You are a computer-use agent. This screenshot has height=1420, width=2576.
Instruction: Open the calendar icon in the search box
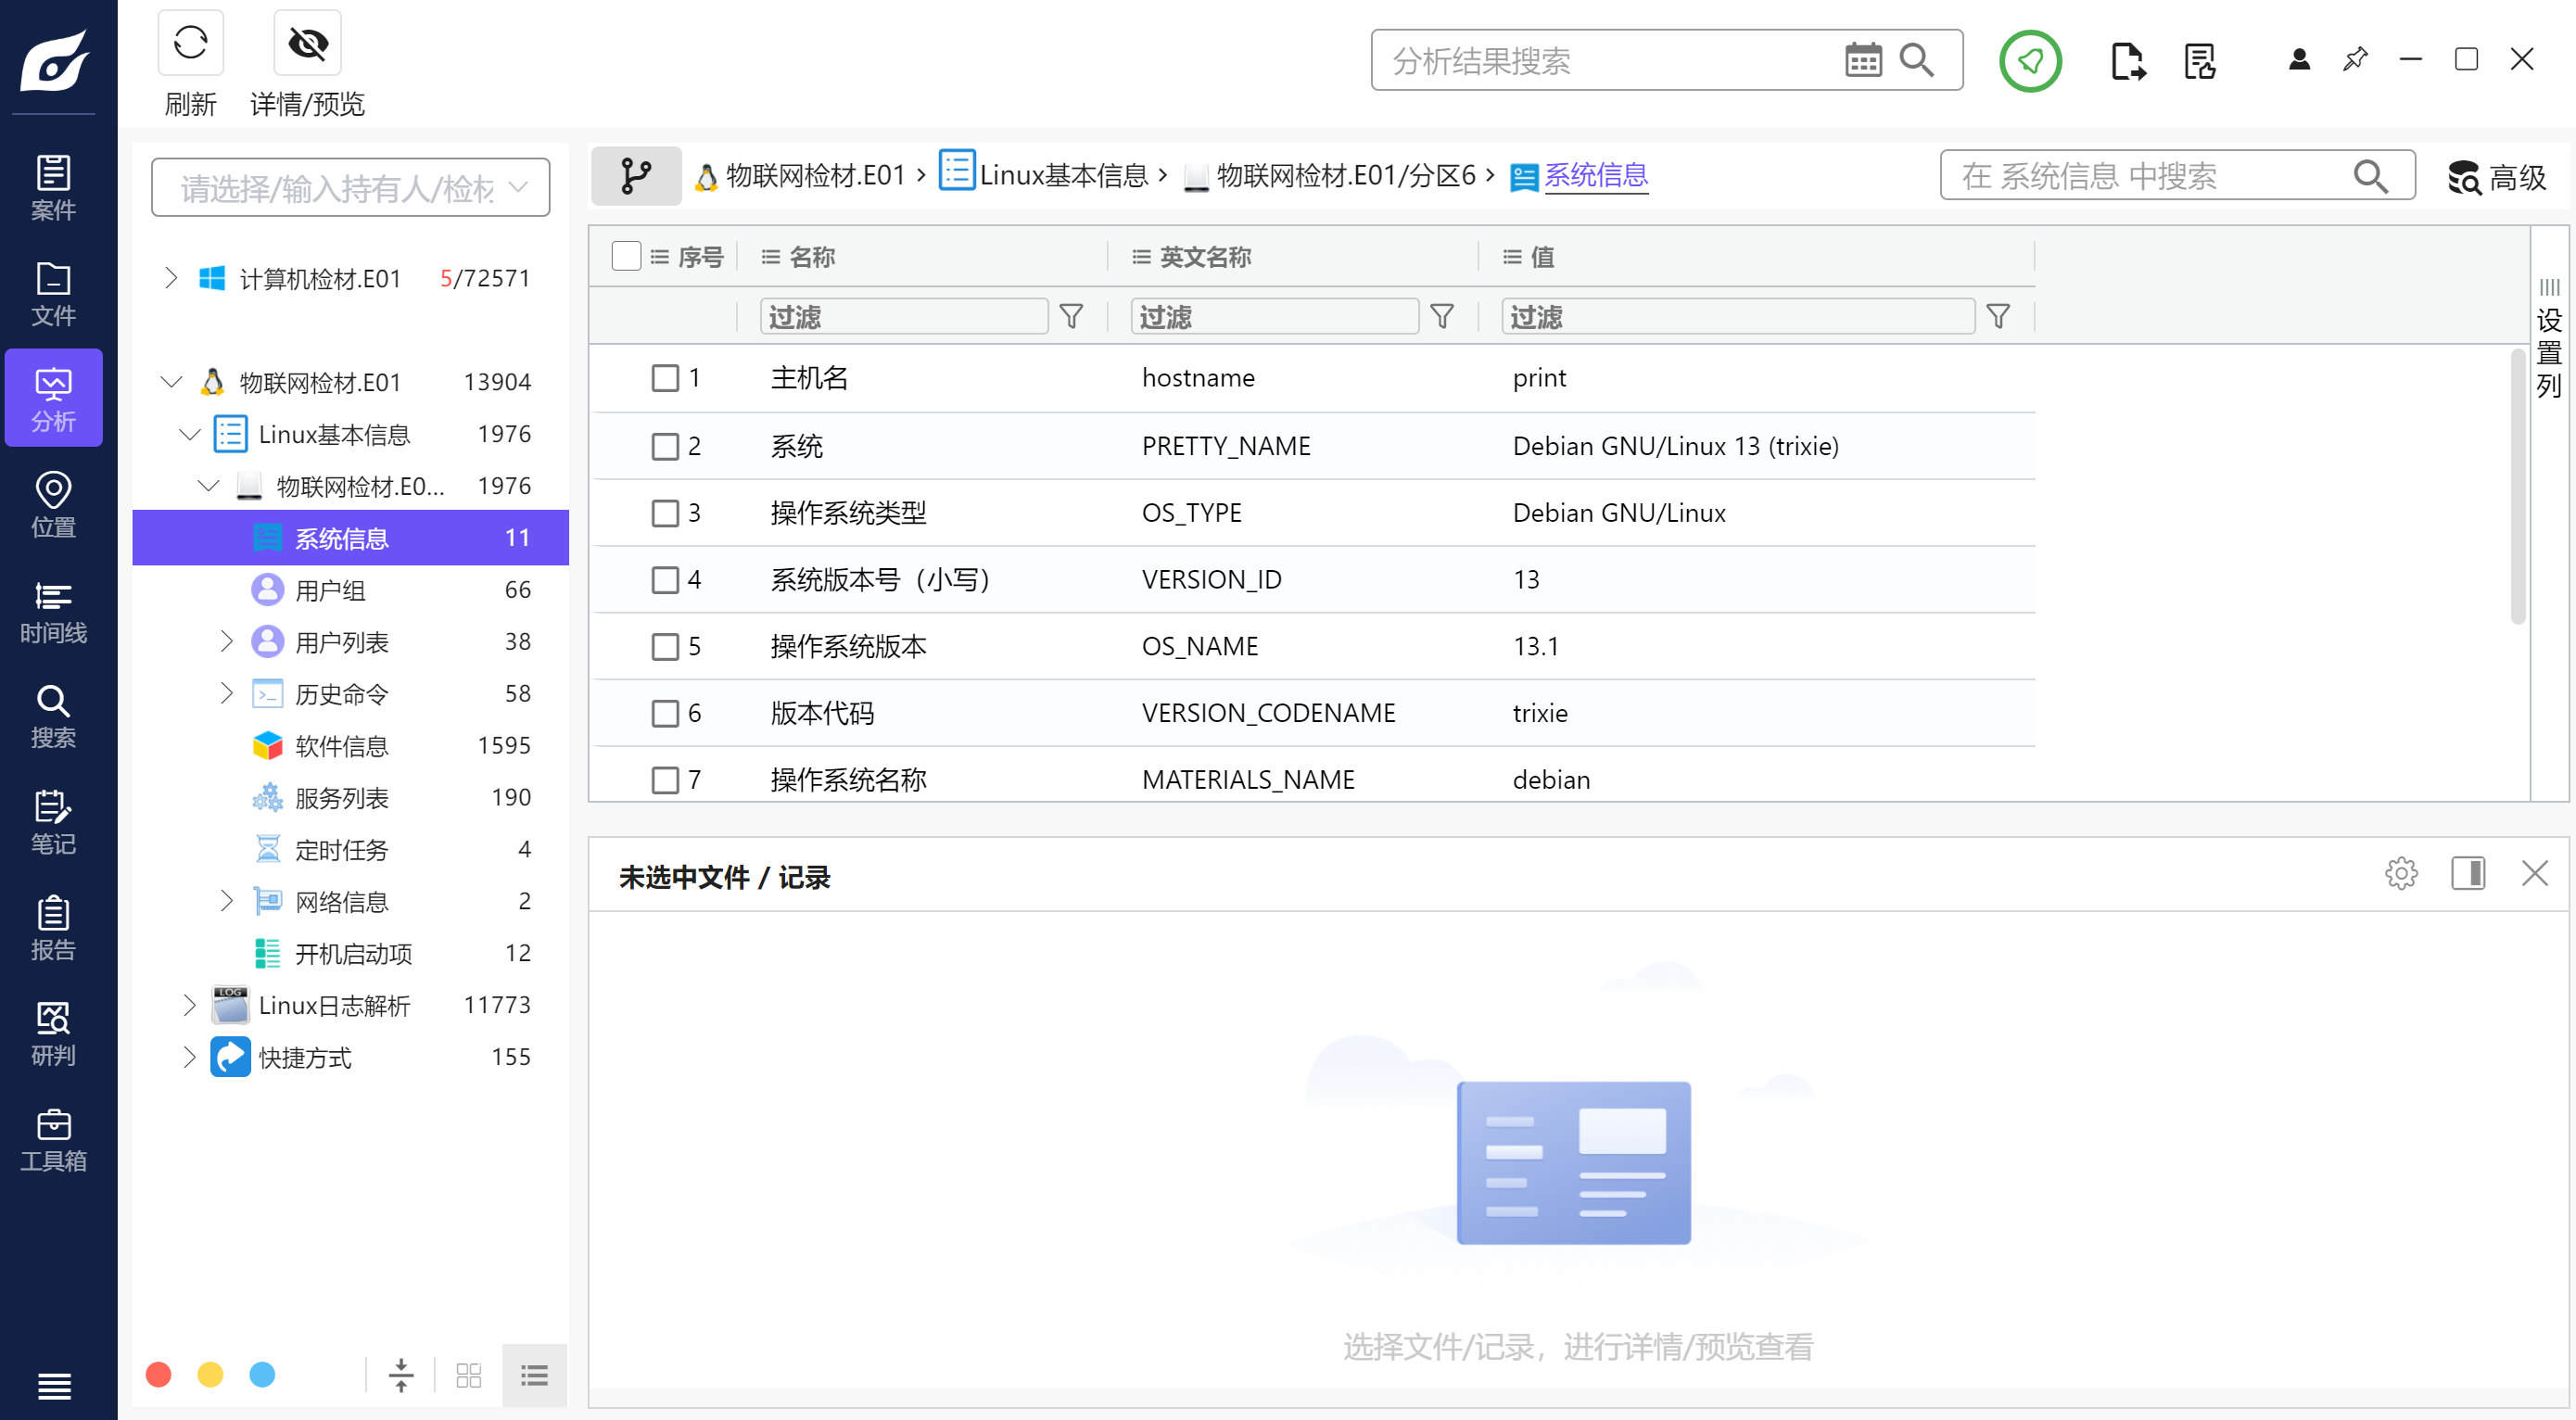point(1862,60)
